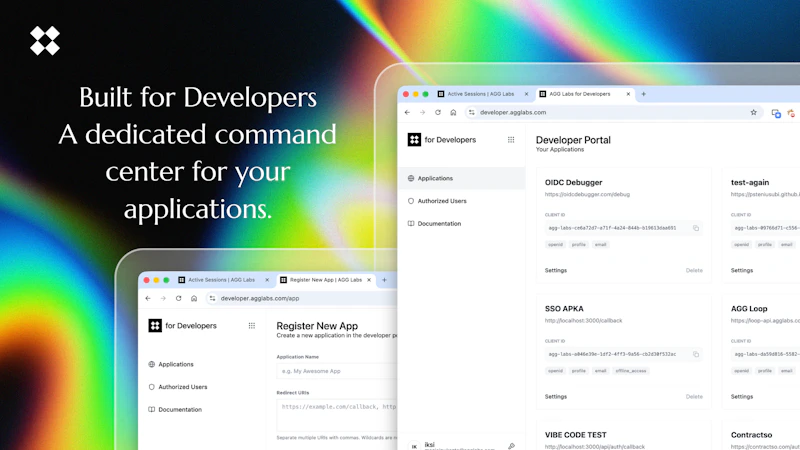
Task: Open Settings for test-again app
Action: point(742,270)
